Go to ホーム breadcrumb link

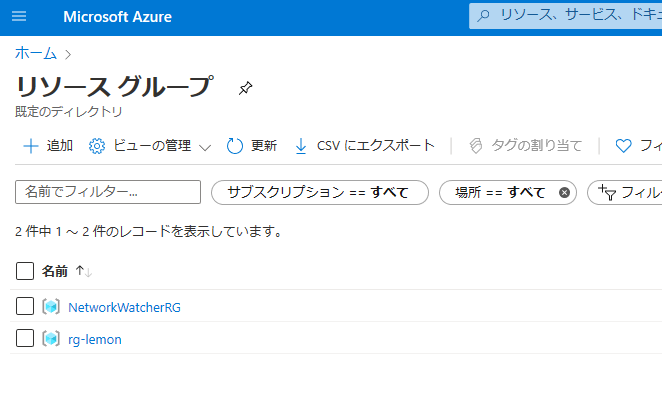36,54
